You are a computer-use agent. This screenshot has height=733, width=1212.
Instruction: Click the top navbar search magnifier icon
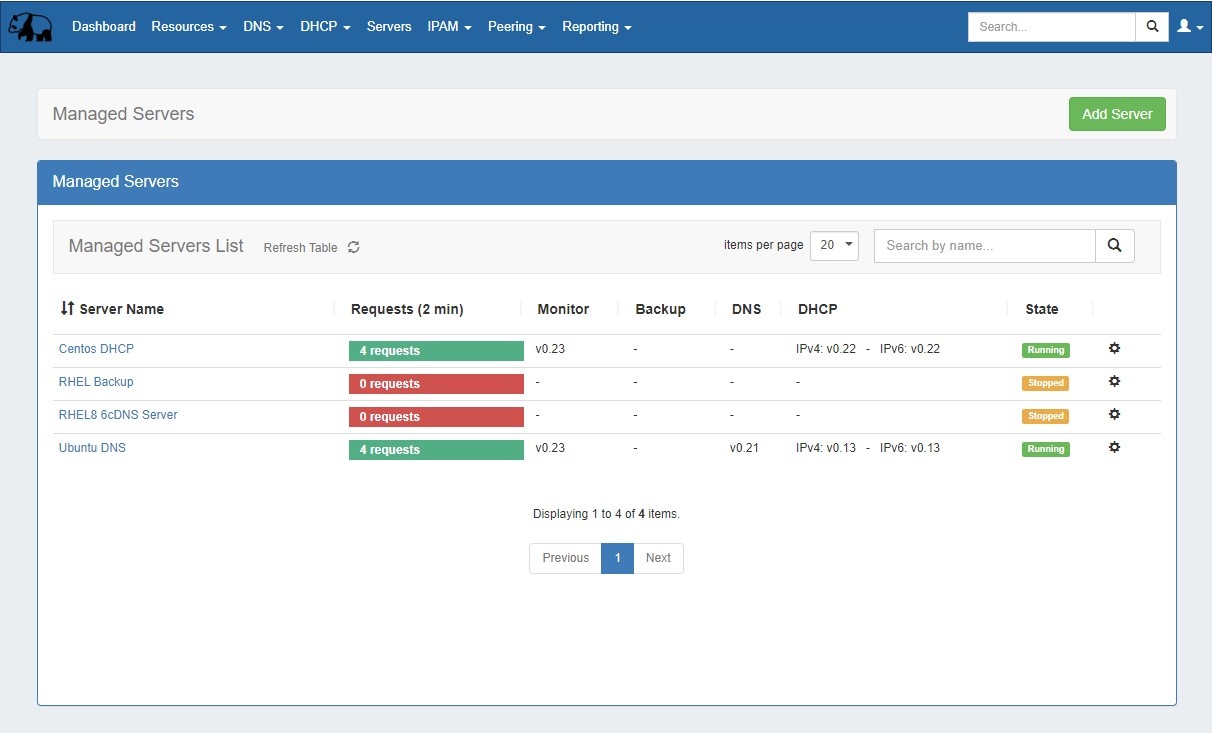1152,27
